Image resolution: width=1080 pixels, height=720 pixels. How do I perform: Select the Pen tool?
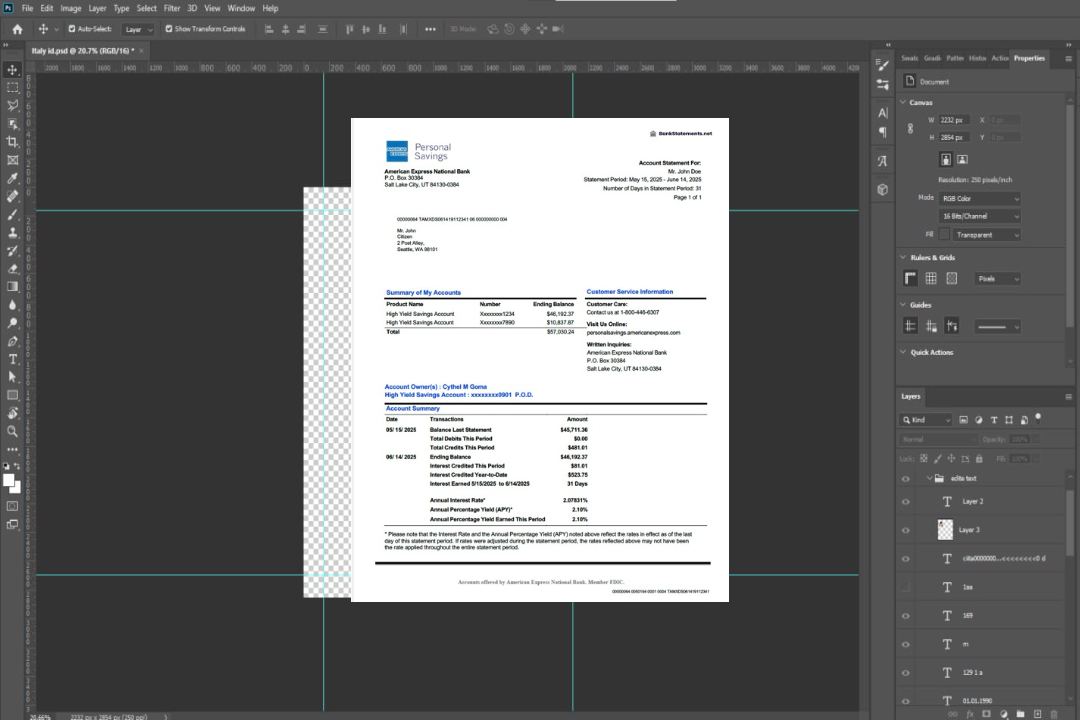pos(12,341)
